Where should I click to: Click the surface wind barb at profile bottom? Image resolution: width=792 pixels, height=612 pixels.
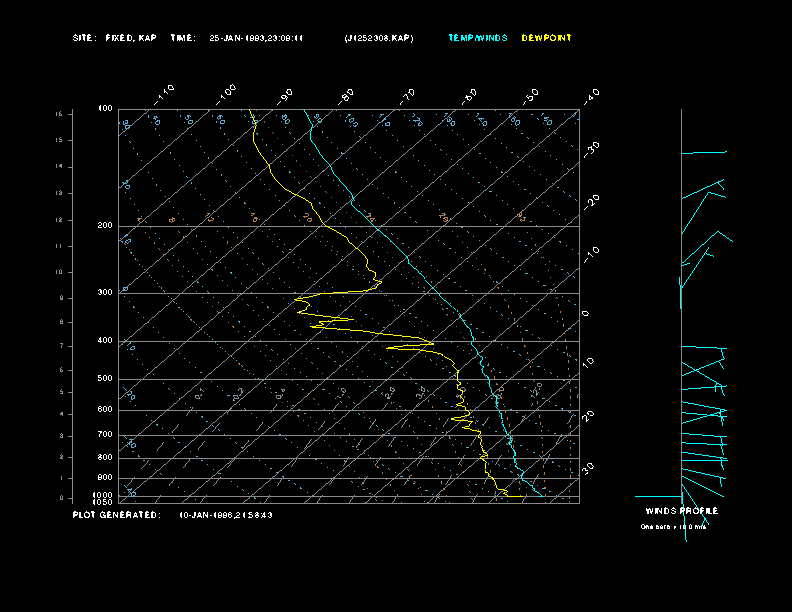pyautogui.click(x=659, y=496)
